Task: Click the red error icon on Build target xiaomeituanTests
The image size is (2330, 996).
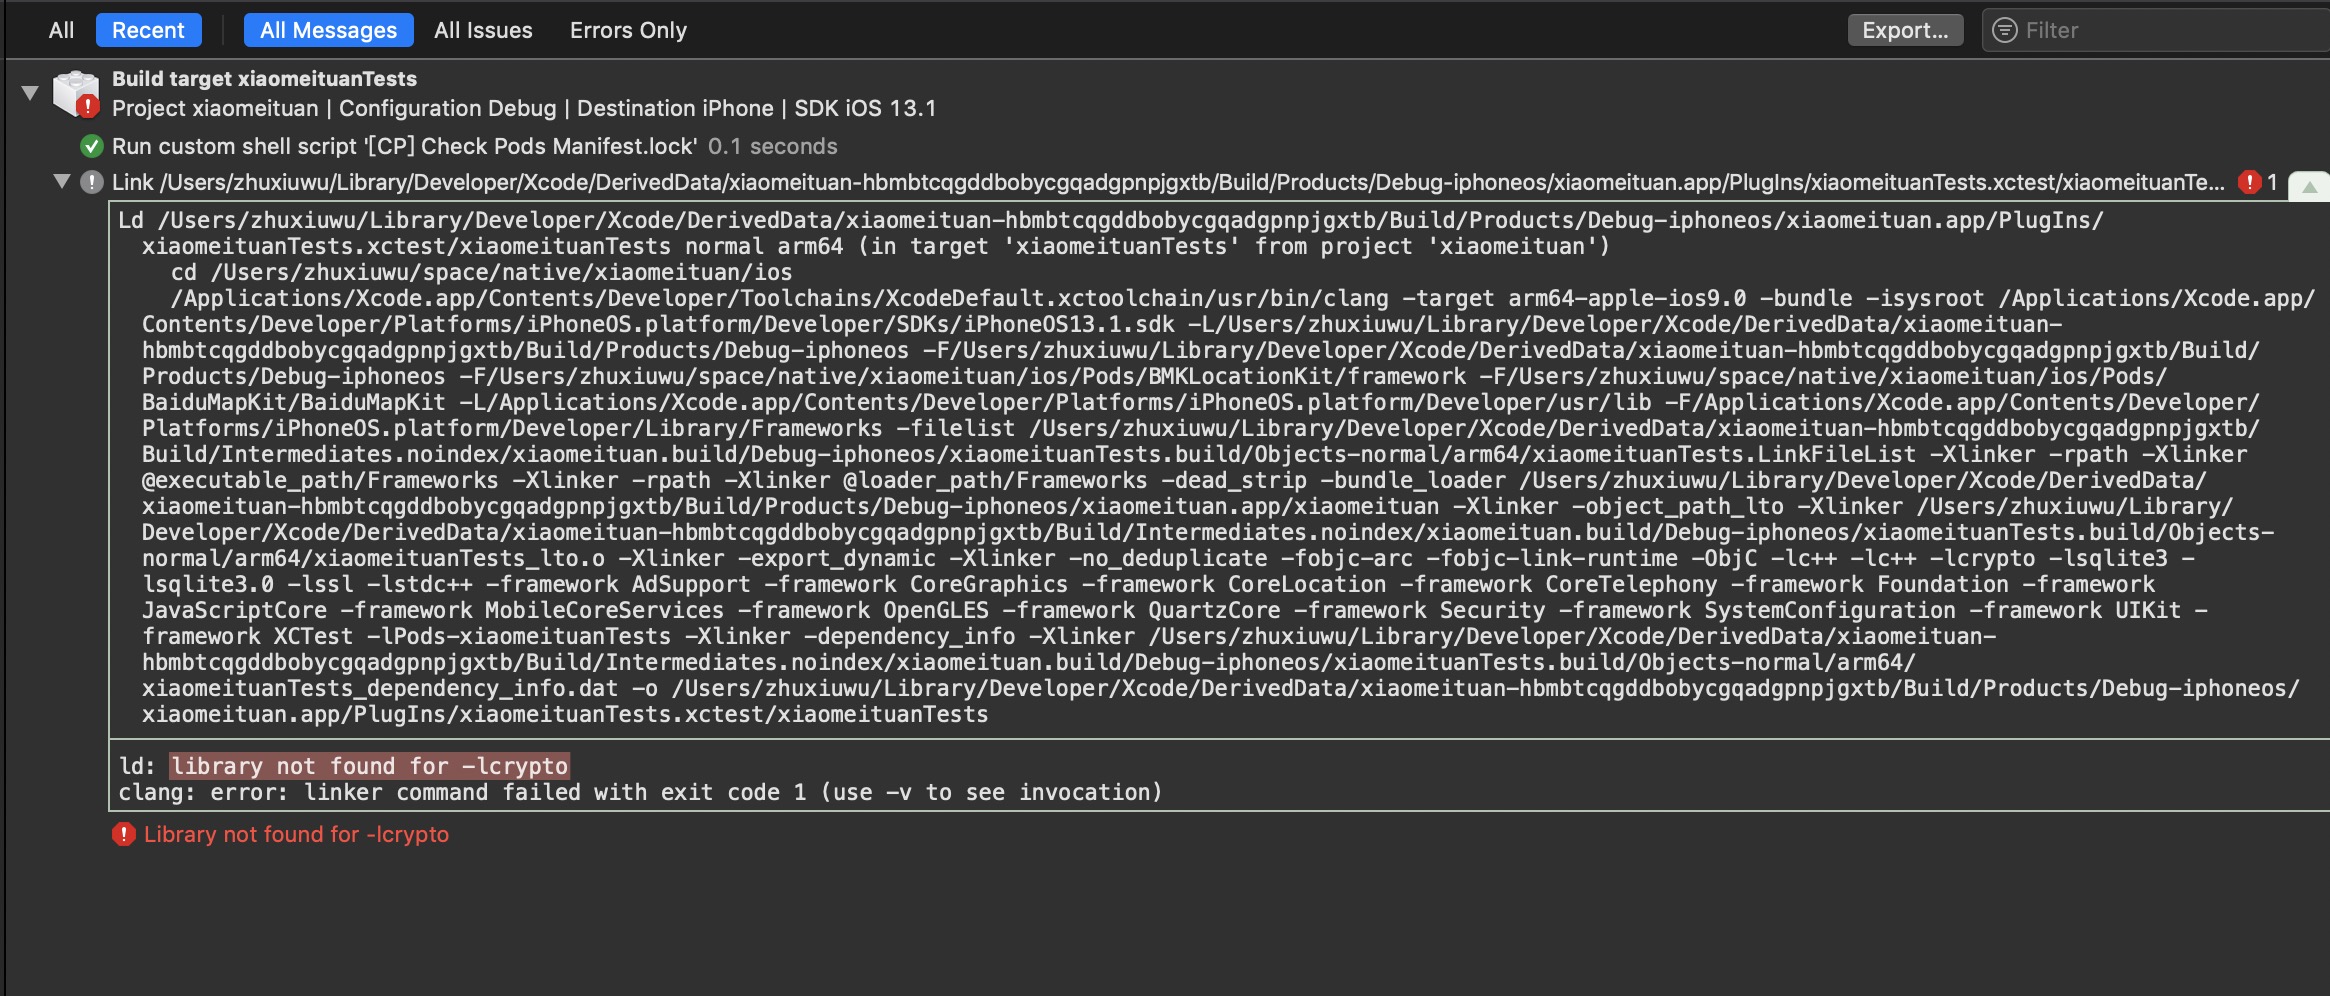Action: tap(88, 104)
